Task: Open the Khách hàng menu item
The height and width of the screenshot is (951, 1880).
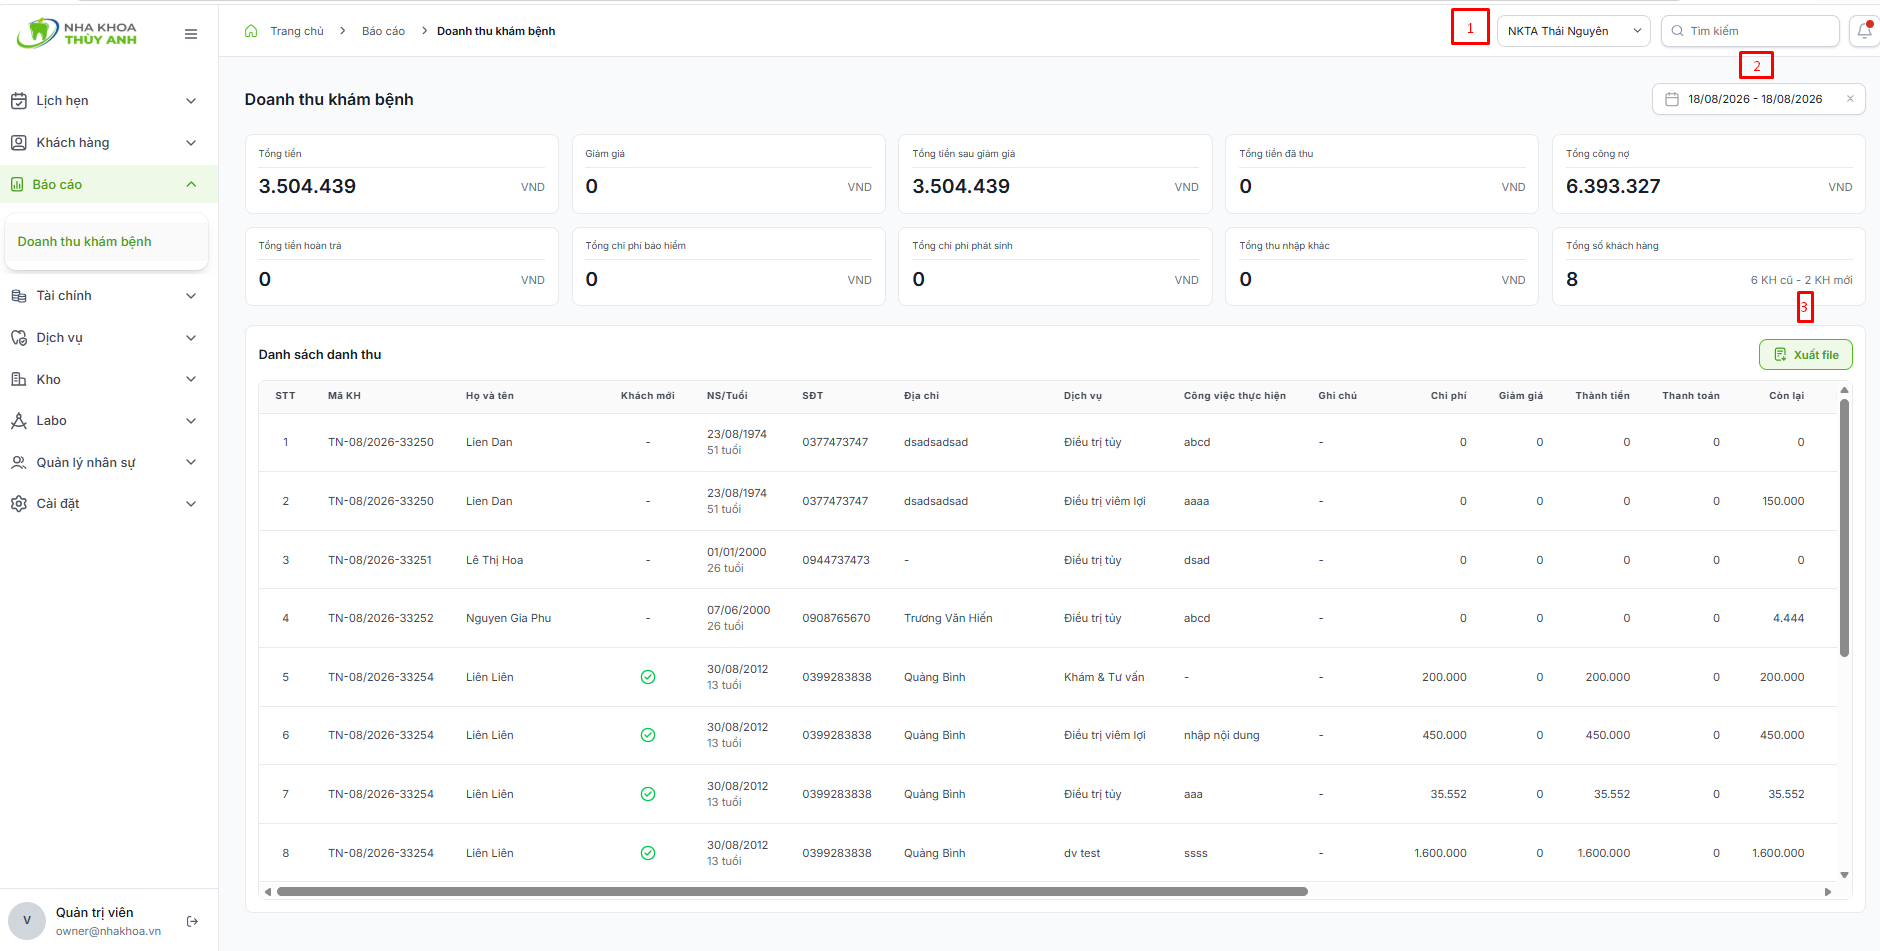Action: pyautogui.click(x=104, y=143)
